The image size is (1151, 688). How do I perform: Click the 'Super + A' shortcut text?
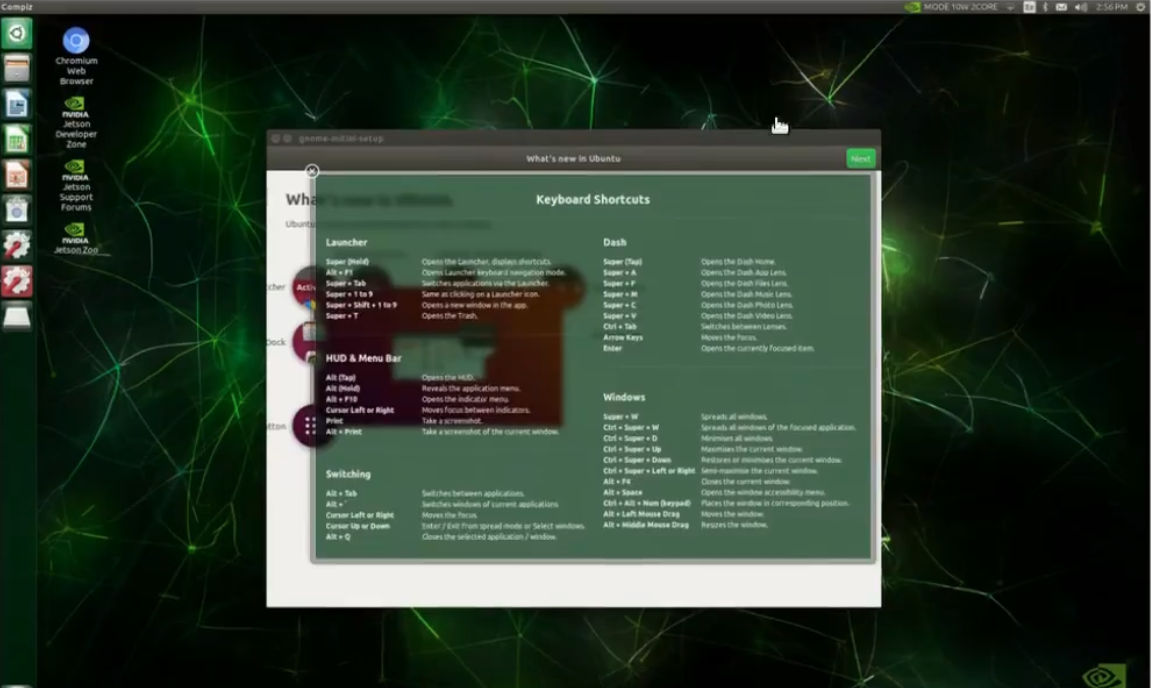click(x=620, y=272)
